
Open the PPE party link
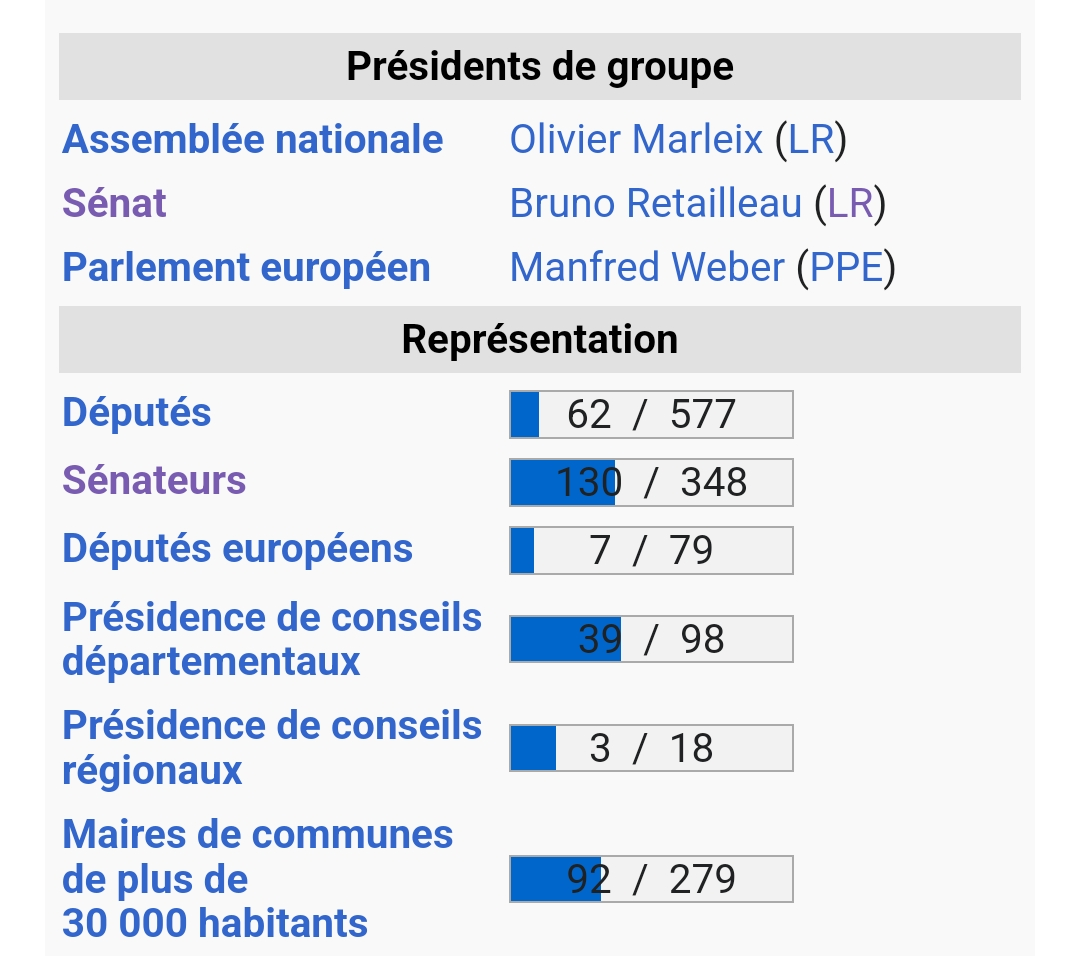tap(847, 267)
